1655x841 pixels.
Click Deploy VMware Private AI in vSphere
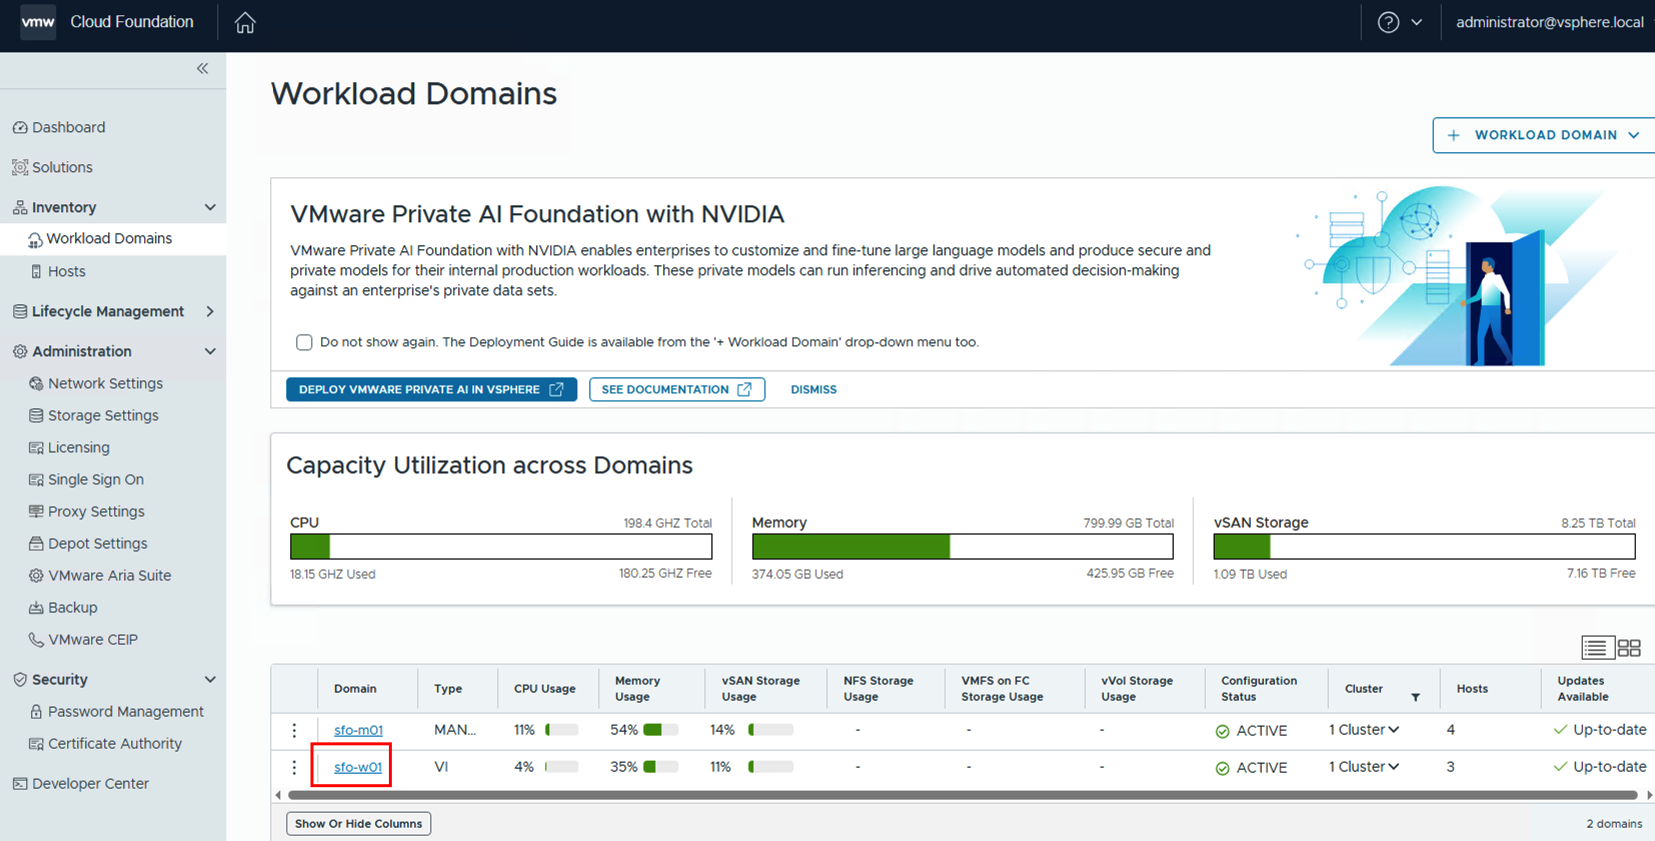(431, 389)
